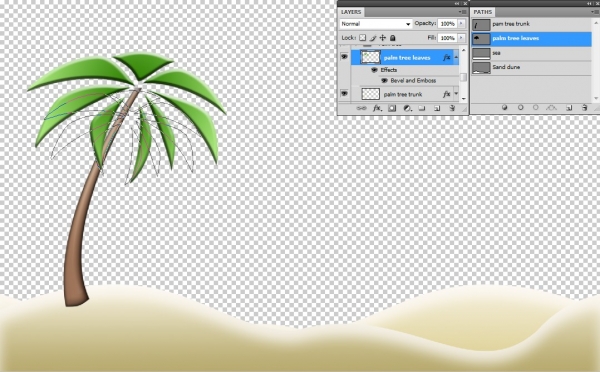The width and height of the screenshot is (600, 372).
Task: Click the sea path thumbnail
Action: tap(481, 53)
